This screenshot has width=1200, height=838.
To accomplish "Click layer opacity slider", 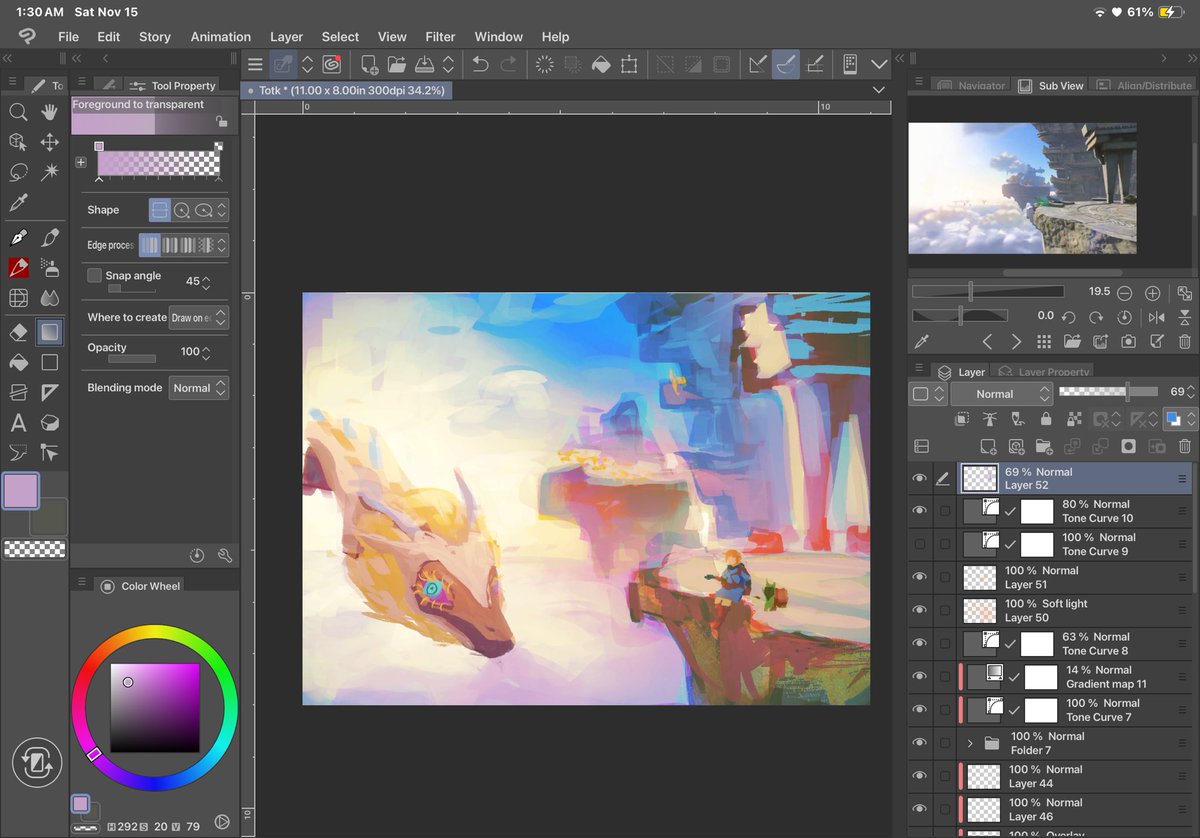I will tap(1110, 393).
